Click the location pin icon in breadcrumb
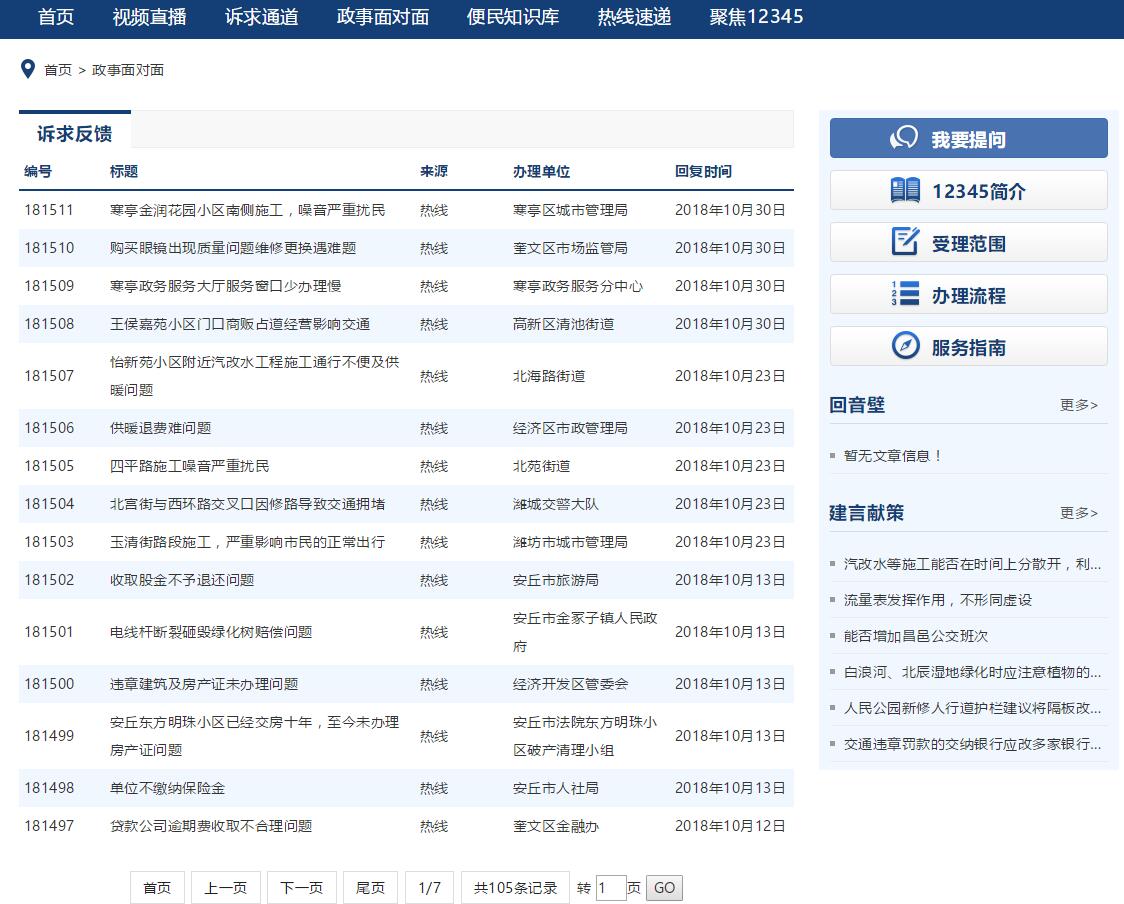 coord(28,69)
